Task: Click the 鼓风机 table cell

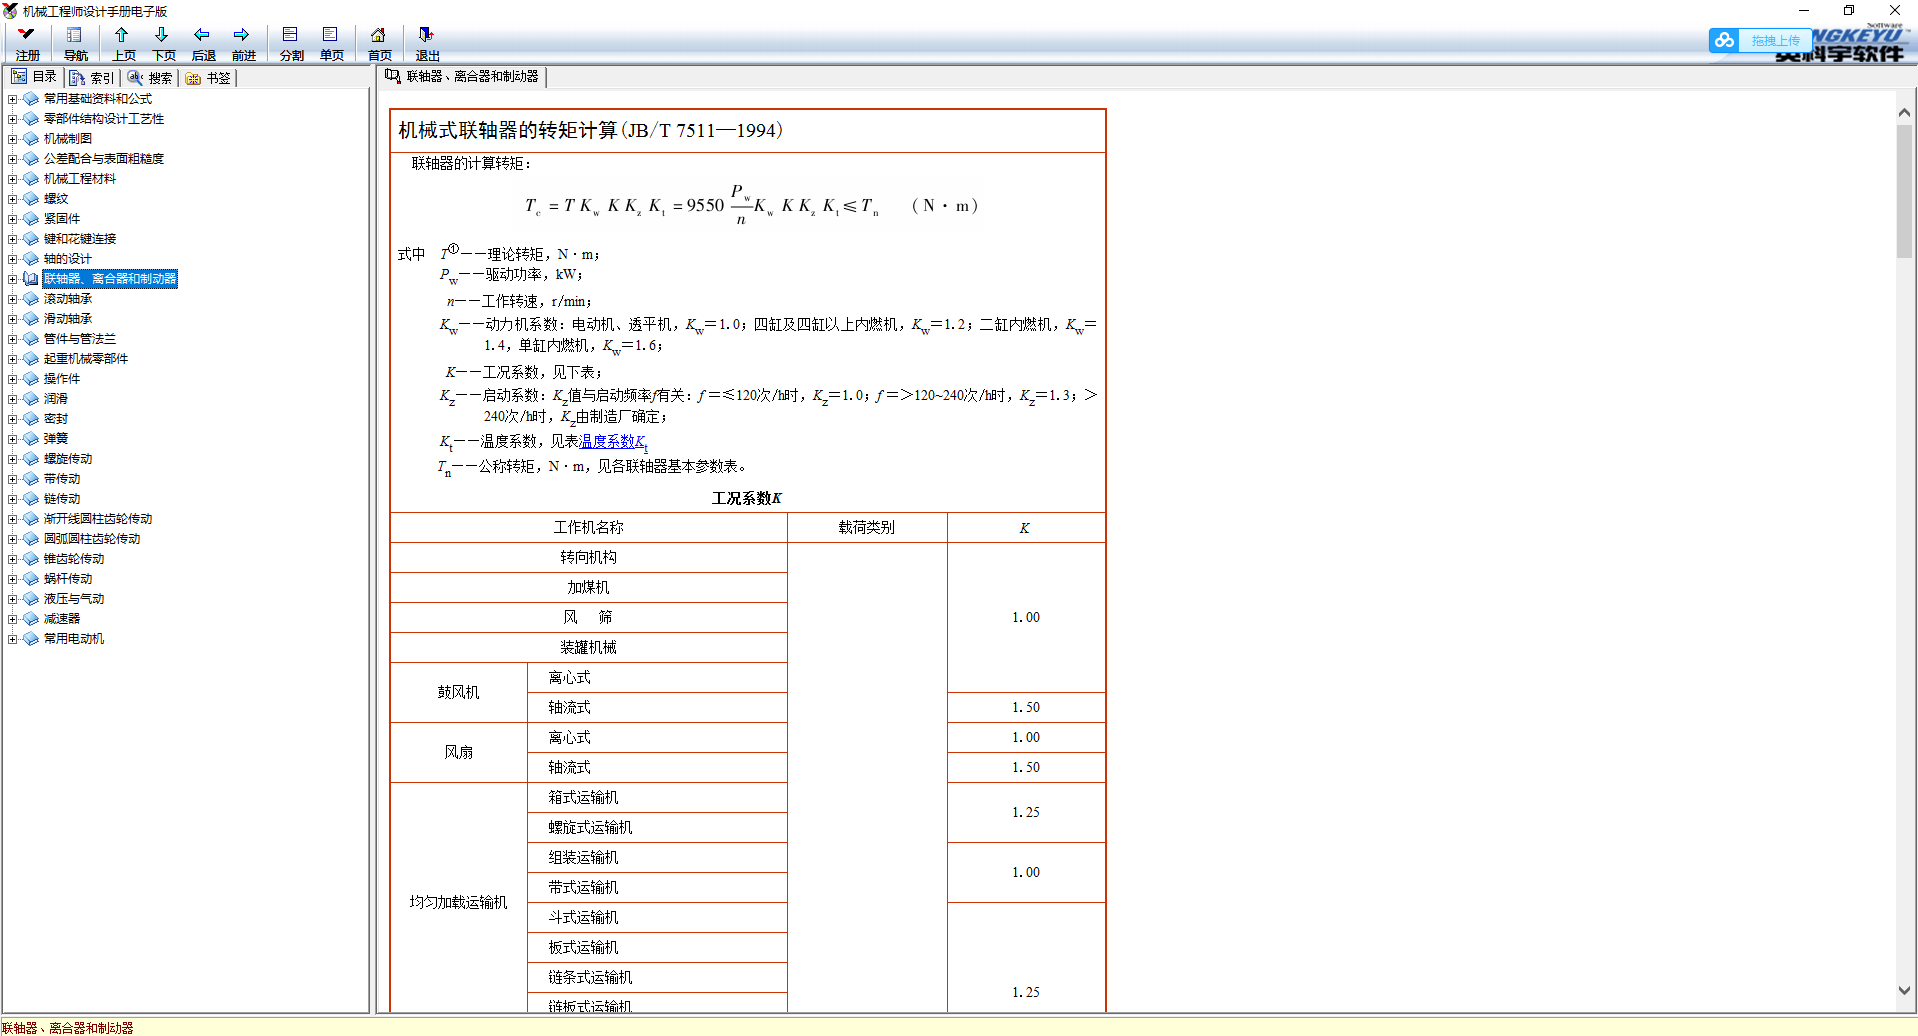Action: (459, 693)
